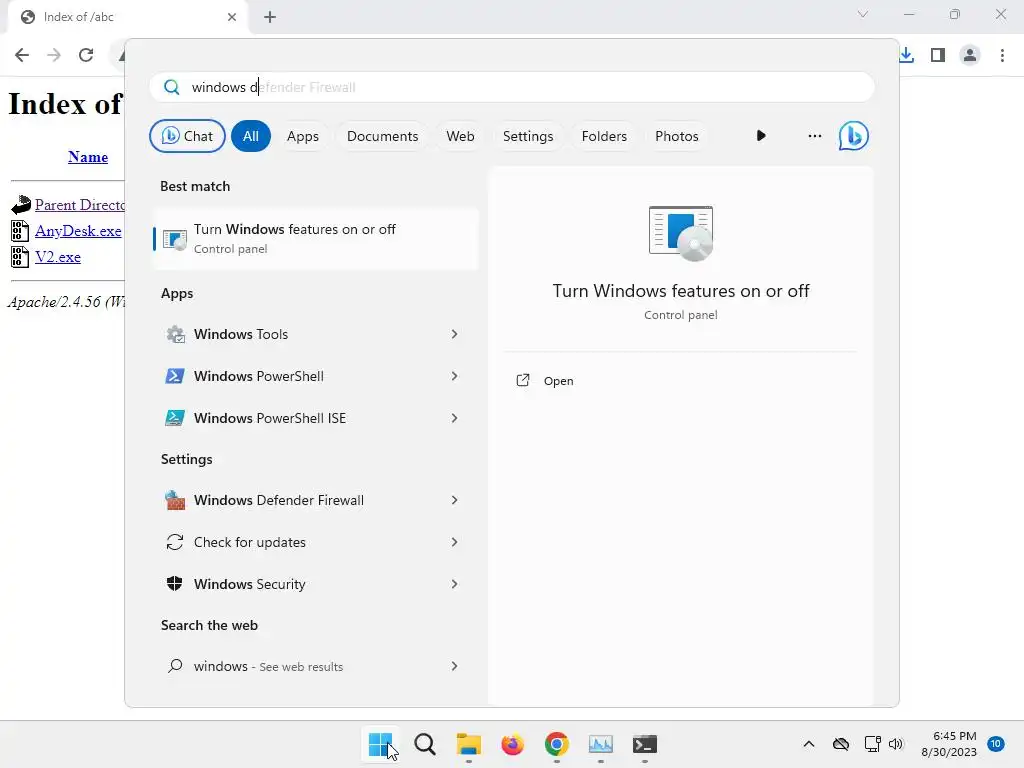
Task: Click the volume speaker tray icon
Action: point(895,744)
